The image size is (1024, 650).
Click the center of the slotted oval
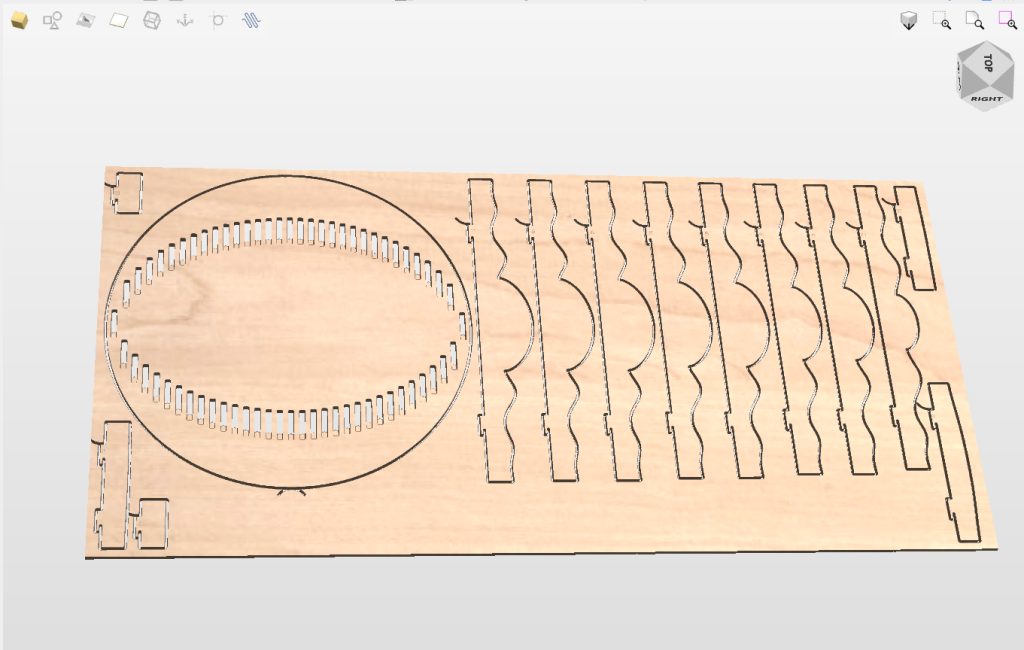coord(290,325)
